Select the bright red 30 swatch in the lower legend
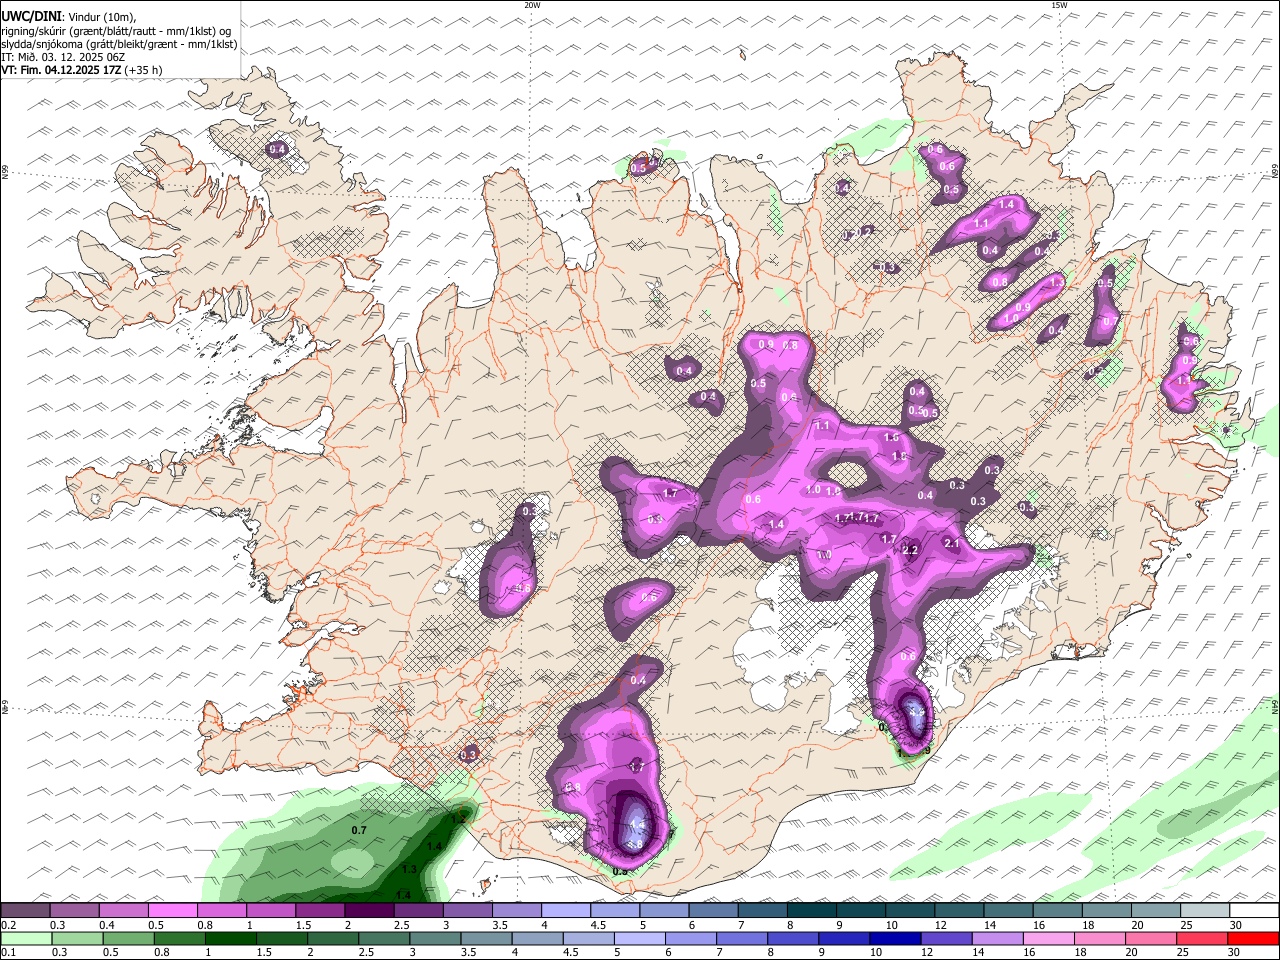1280x960 pixels. [1254, 939]
